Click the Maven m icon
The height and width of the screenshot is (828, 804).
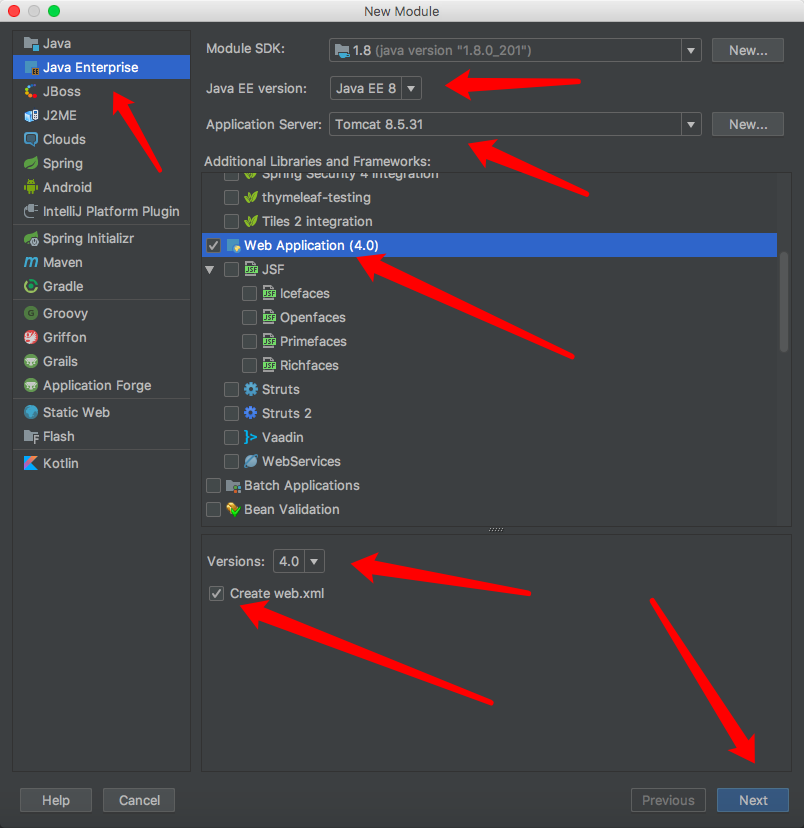pos(31,262)
